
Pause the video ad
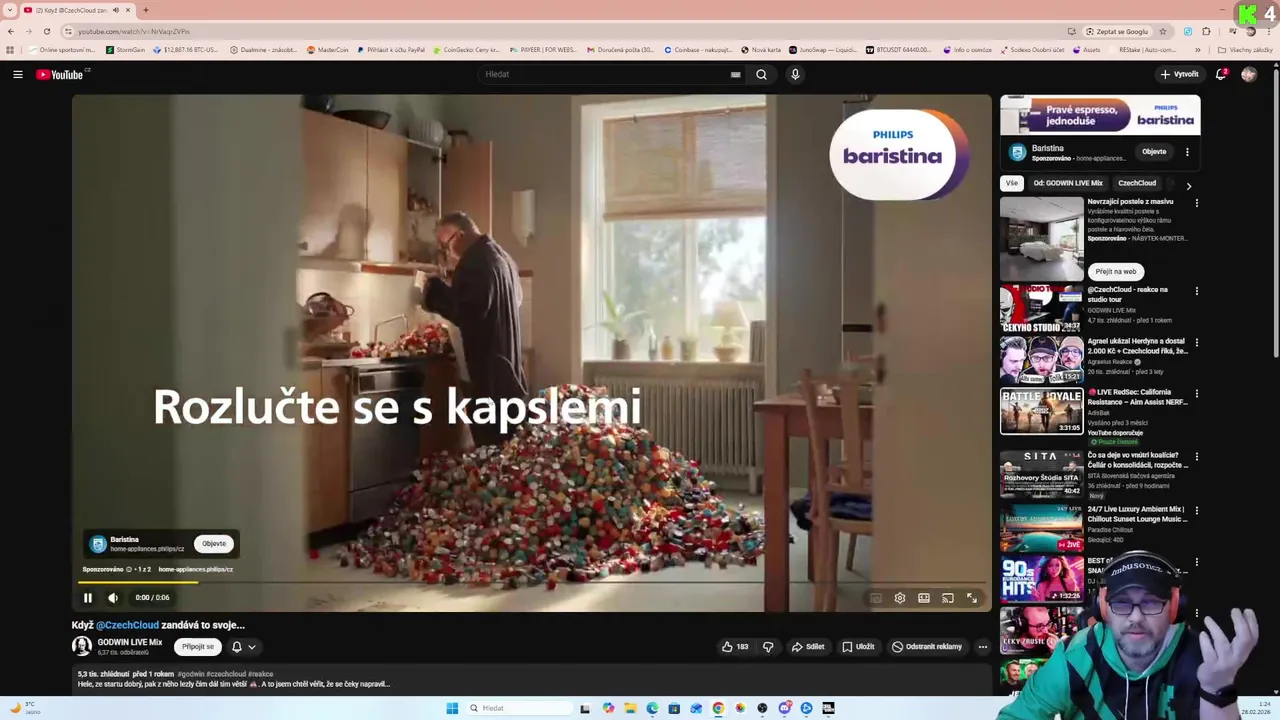88,598
